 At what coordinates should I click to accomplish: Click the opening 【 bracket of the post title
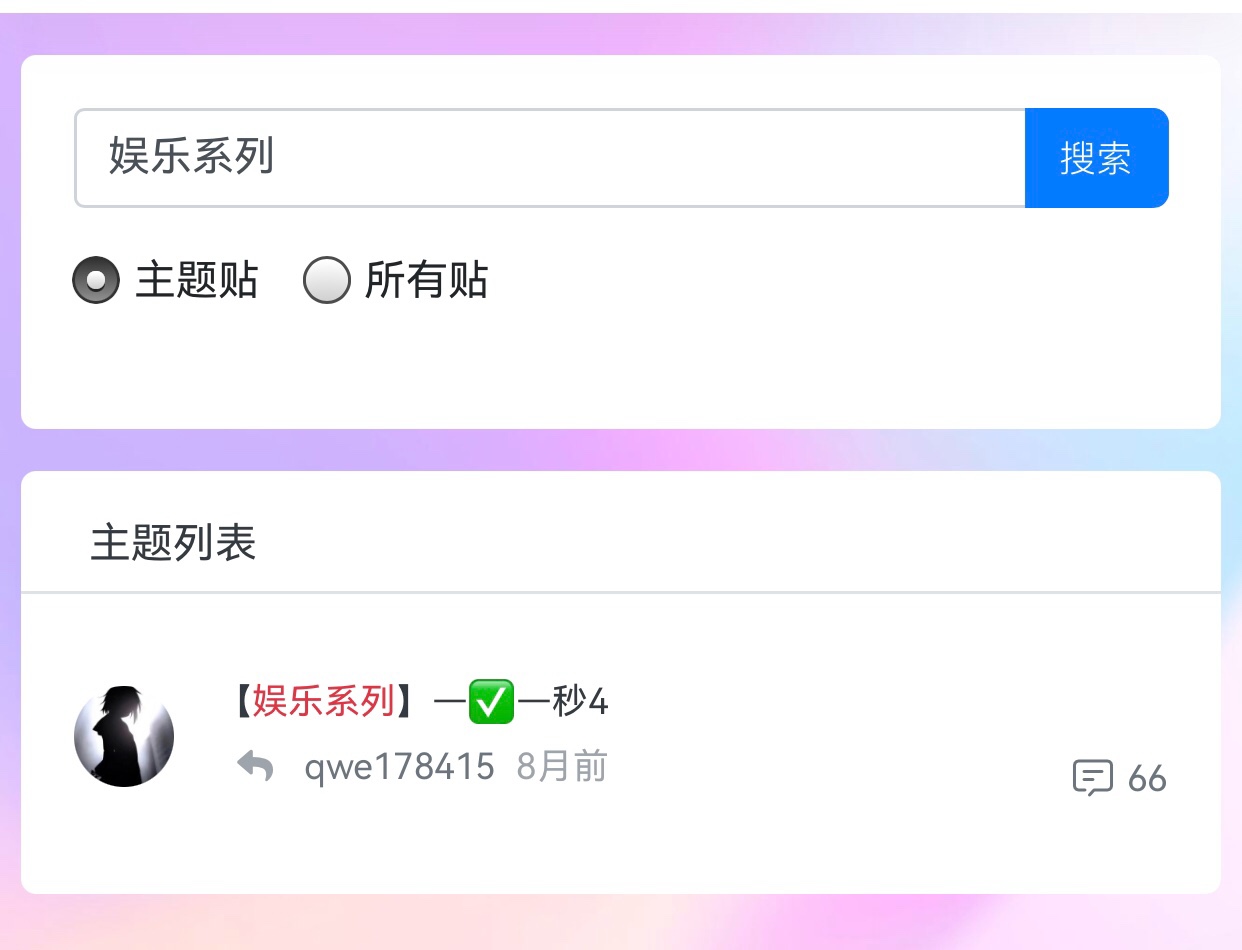[x=242, y=702]
